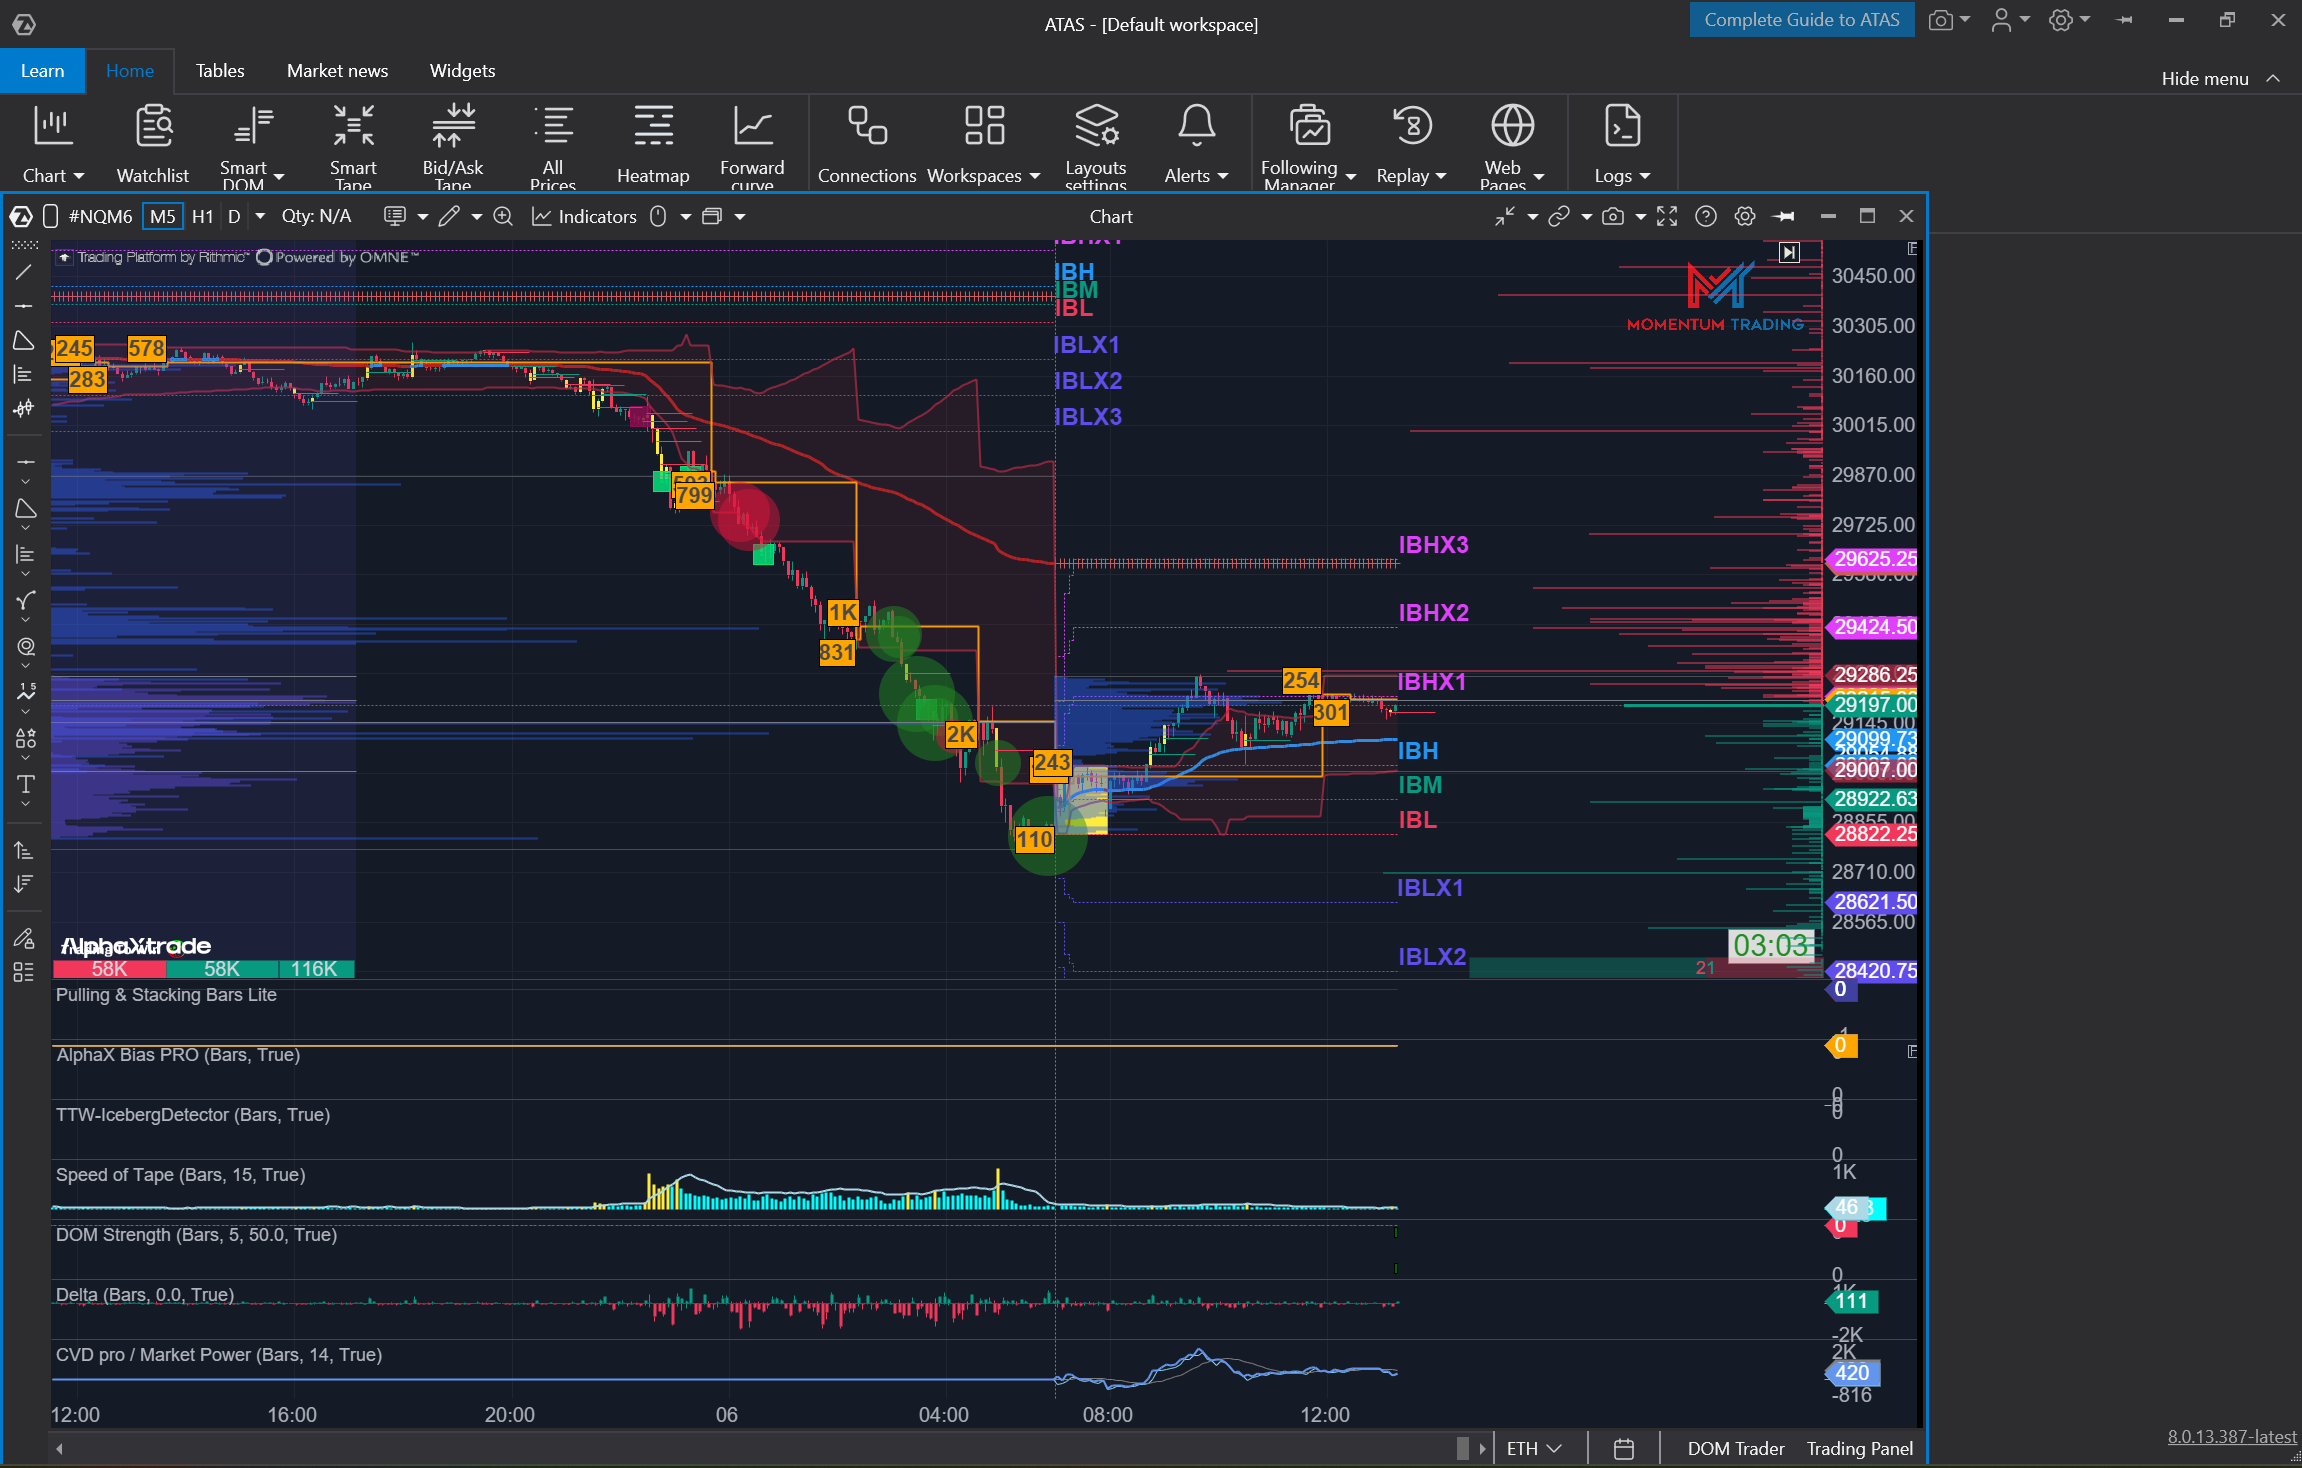Open the Indicators dialog

[x=585, y=216]
